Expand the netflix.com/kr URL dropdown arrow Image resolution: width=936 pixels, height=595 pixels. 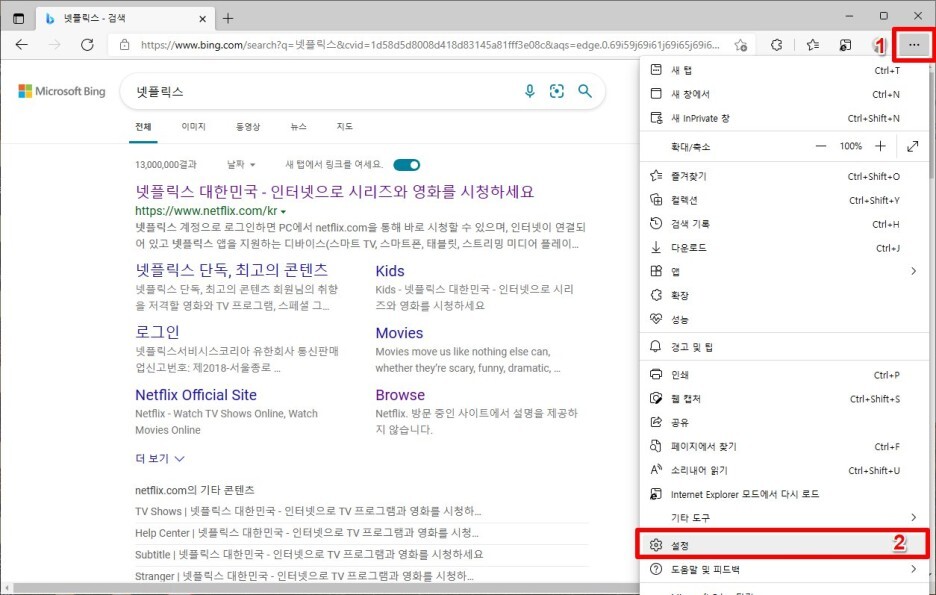coord(284,212)
